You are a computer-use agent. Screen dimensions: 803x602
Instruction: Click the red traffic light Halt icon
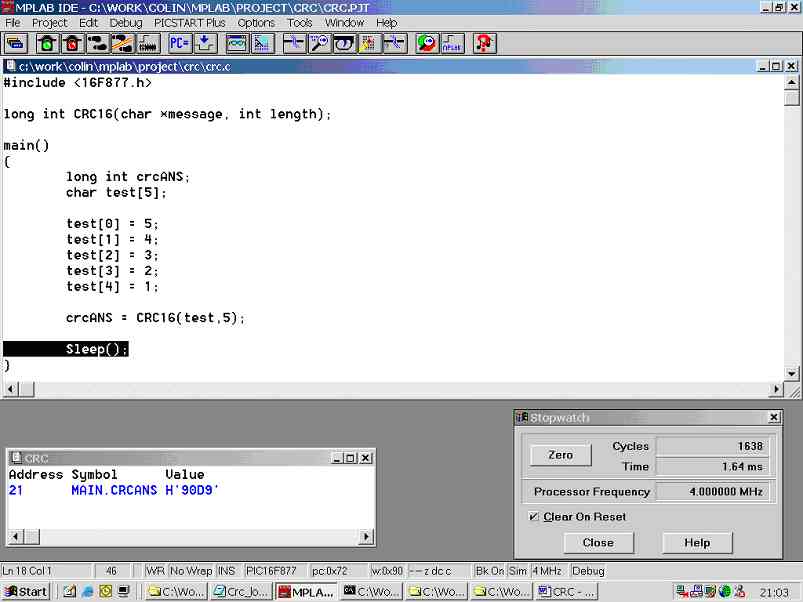coord(71,43)
